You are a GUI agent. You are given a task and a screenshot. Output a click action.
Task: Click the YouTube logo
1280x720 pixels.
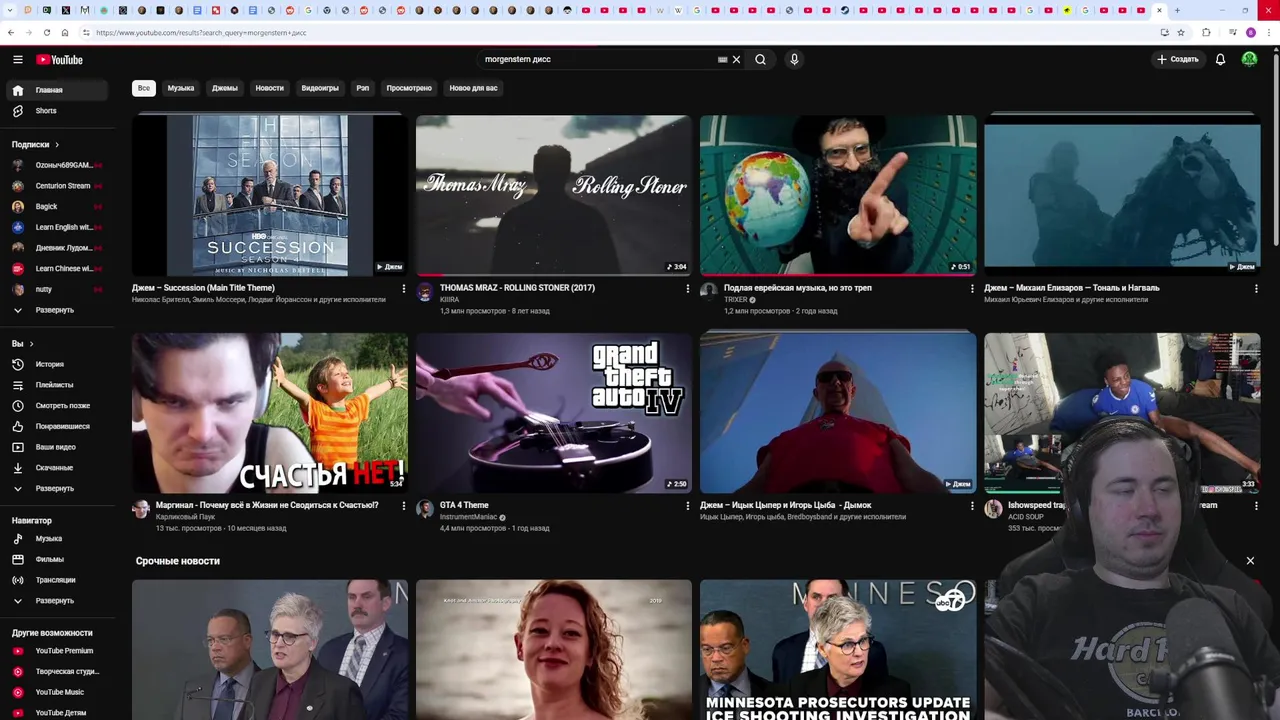60,60
